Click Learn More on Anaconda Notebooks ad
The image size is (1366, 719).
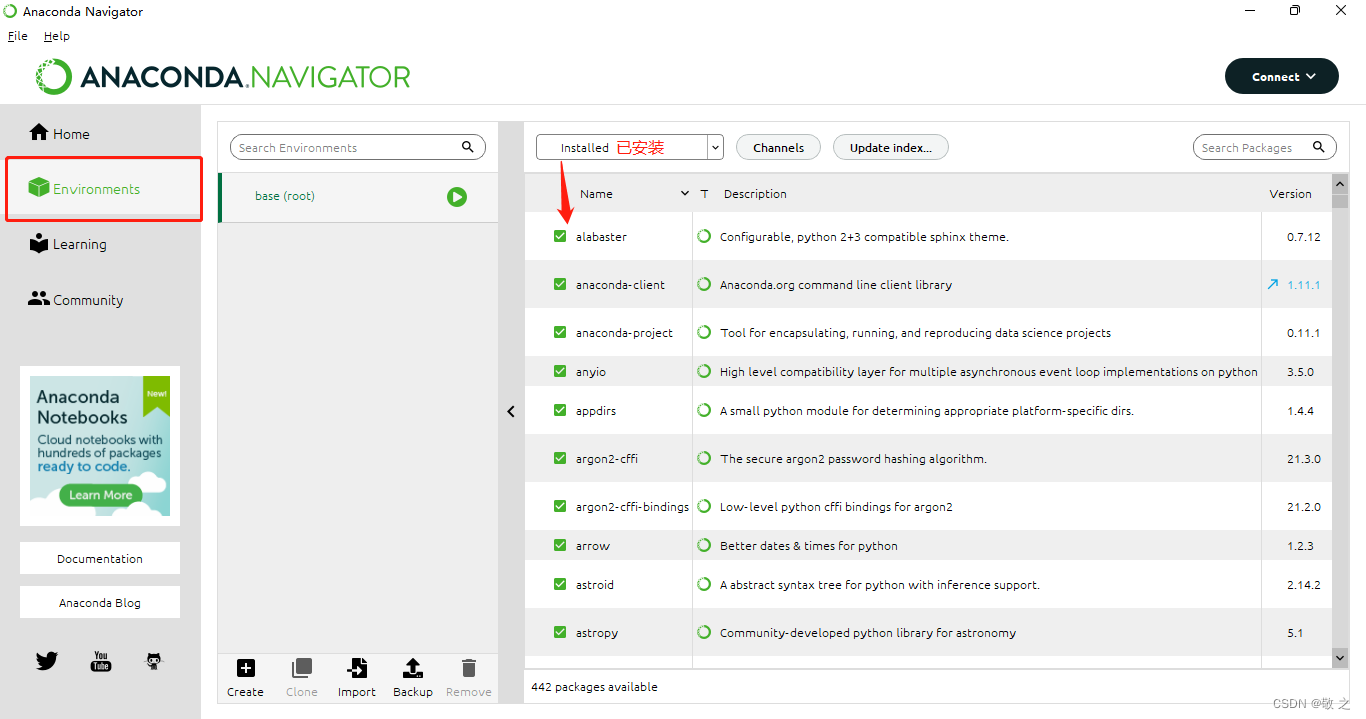coord(100,494)
